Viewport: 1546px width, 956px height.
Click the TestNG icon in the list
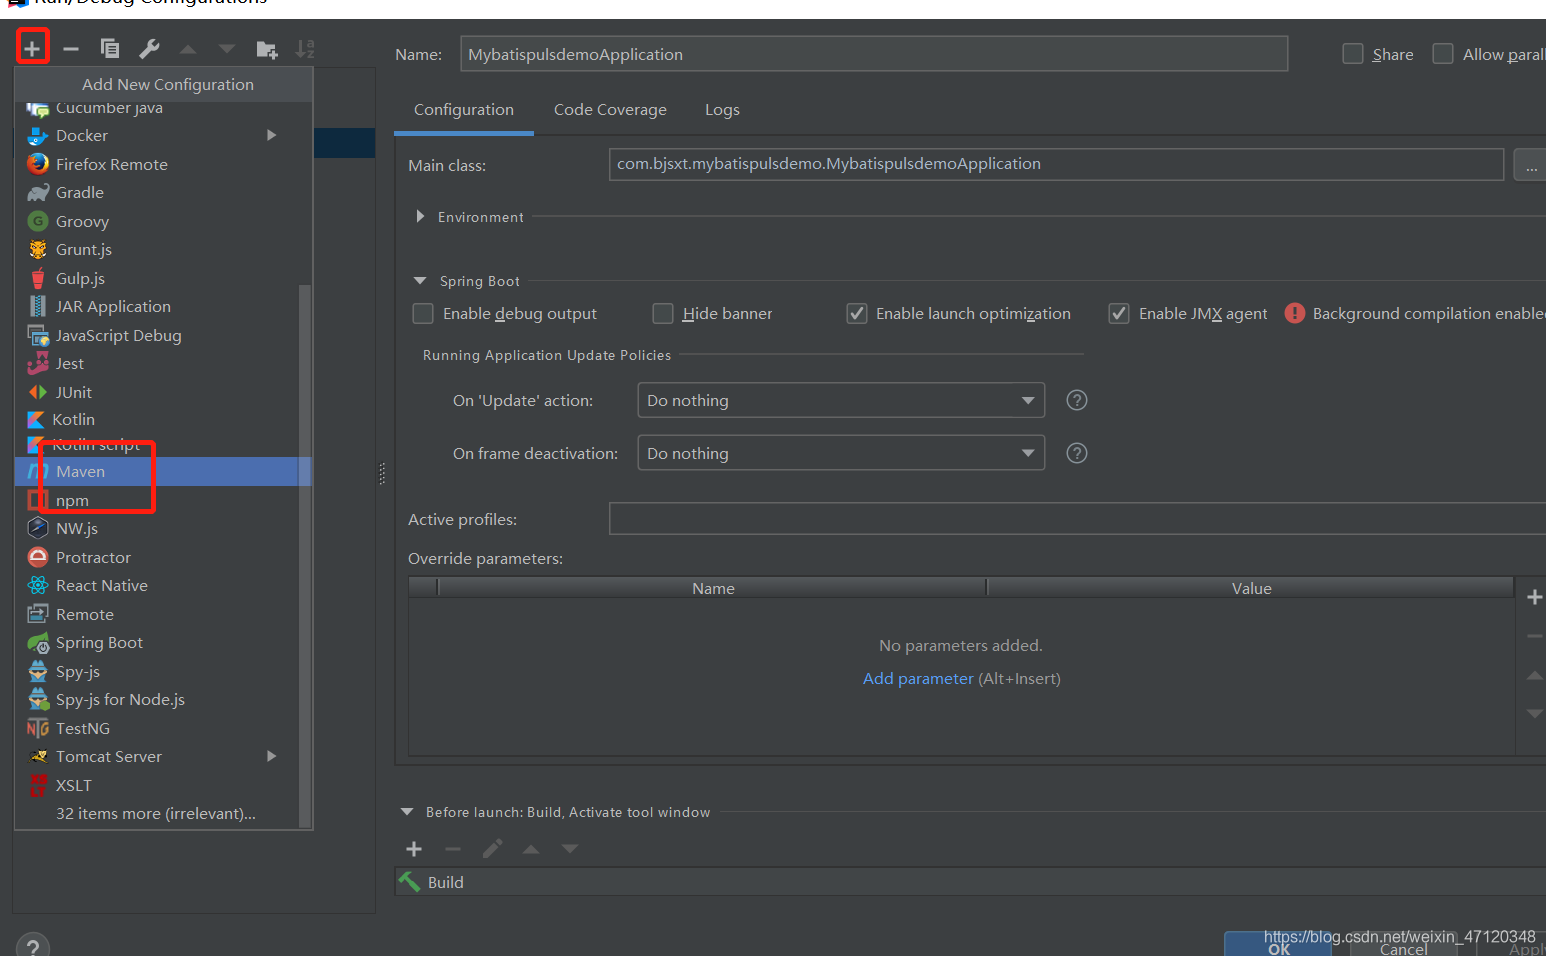click(38, 728)
